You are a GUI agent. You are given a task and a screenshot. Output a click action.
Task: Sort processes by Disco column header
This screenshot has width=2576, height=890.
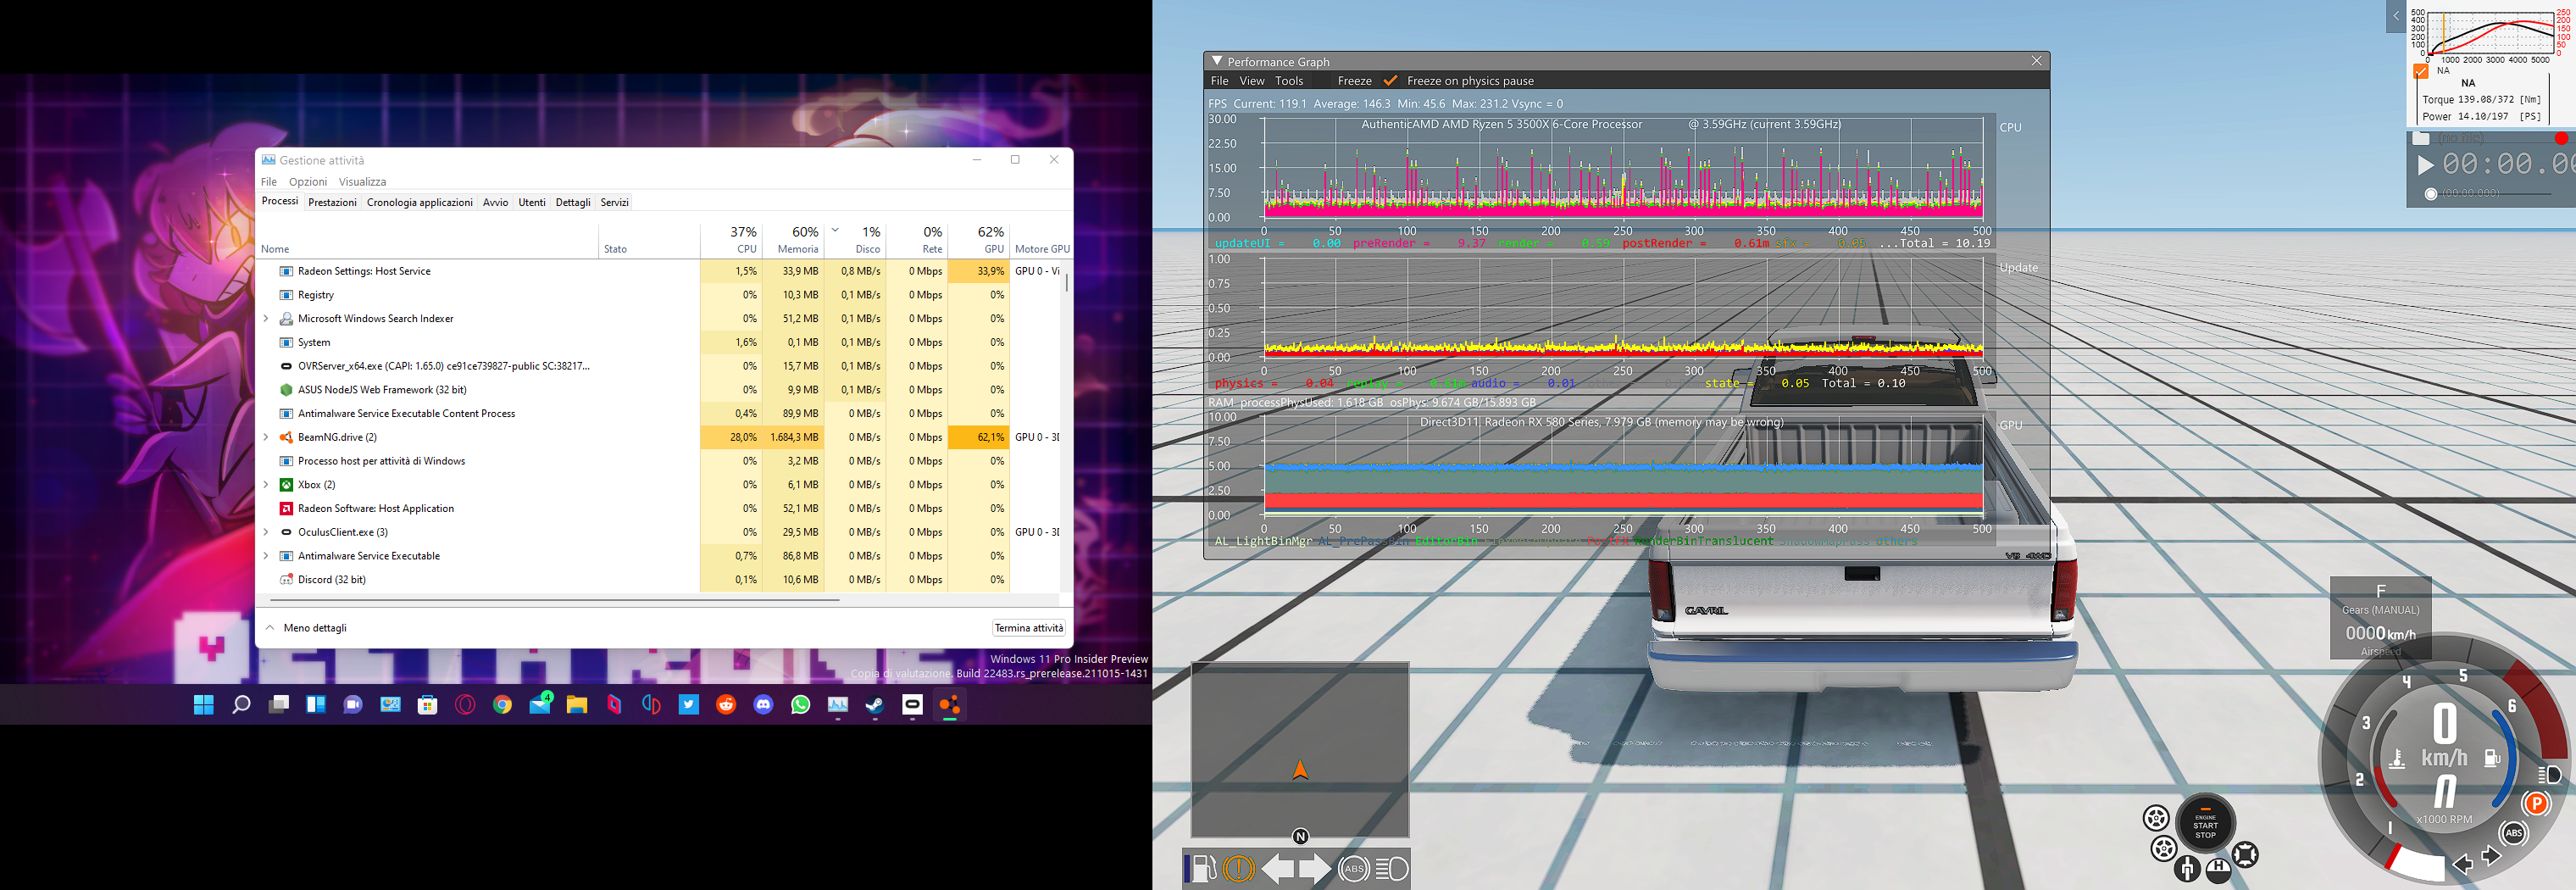point(855,239)
